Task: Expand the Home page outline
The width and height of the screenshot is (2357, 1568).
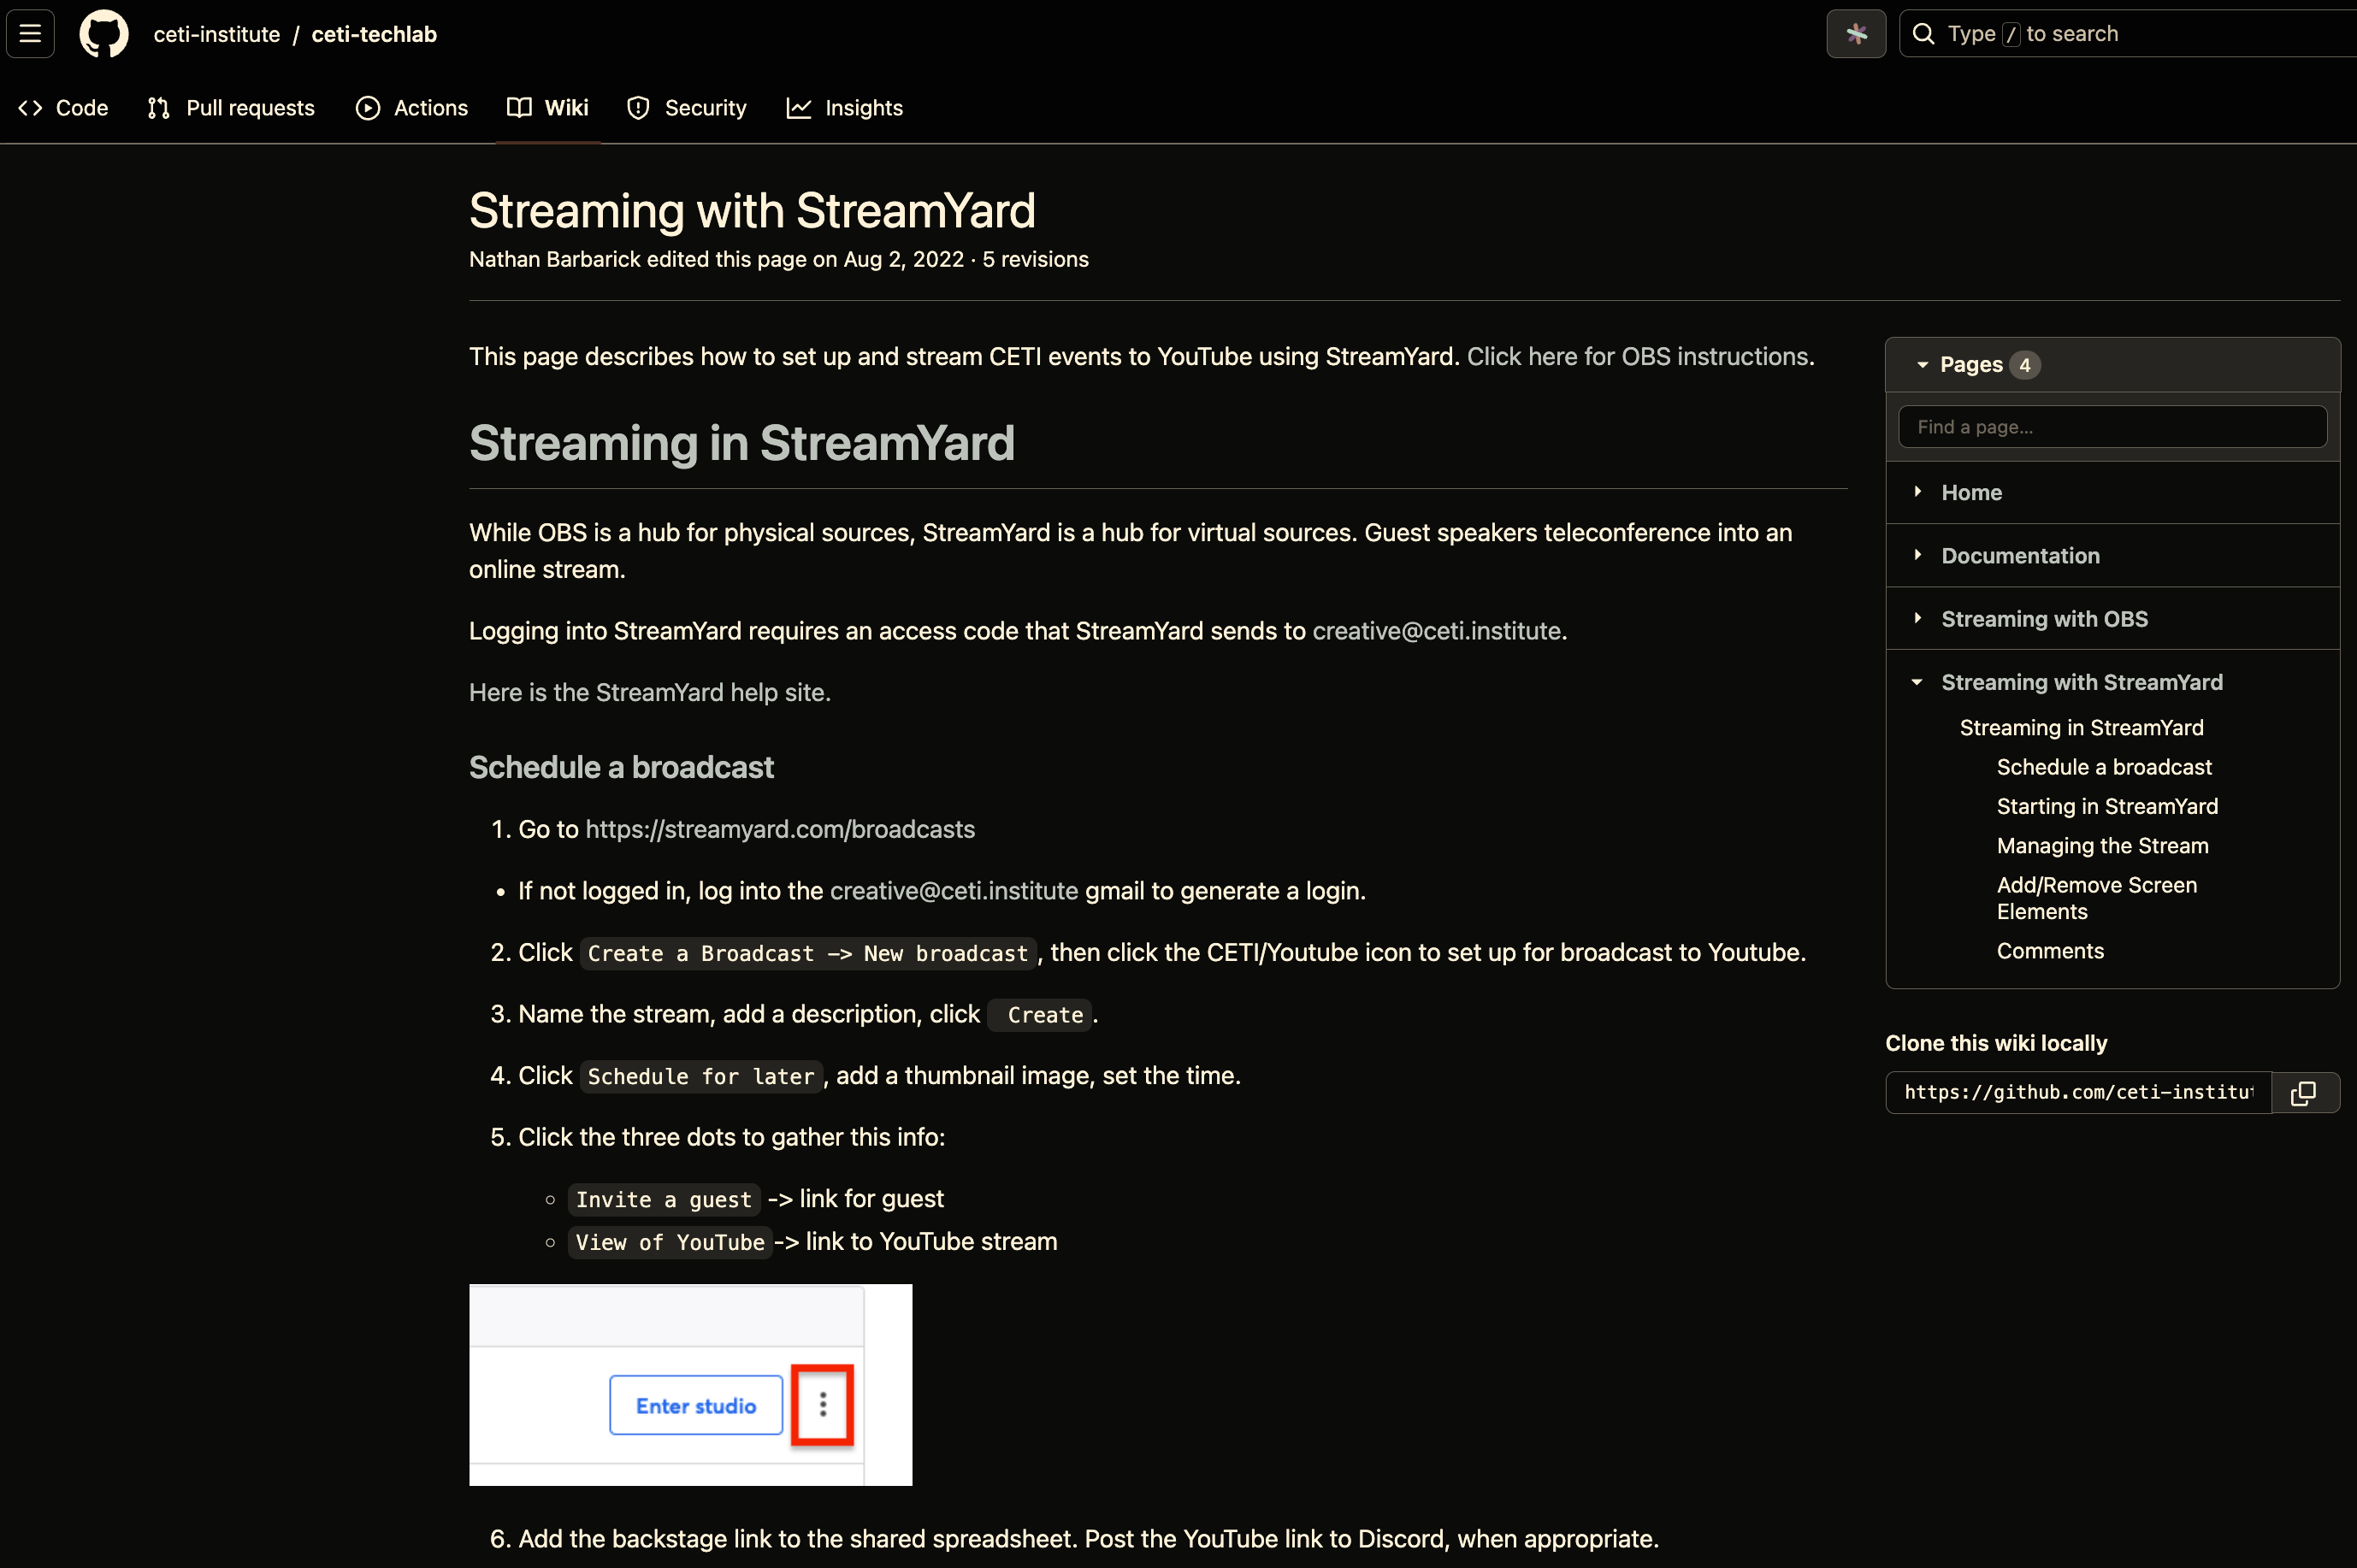Action: pyautogui.click(x=1917, y=491)
